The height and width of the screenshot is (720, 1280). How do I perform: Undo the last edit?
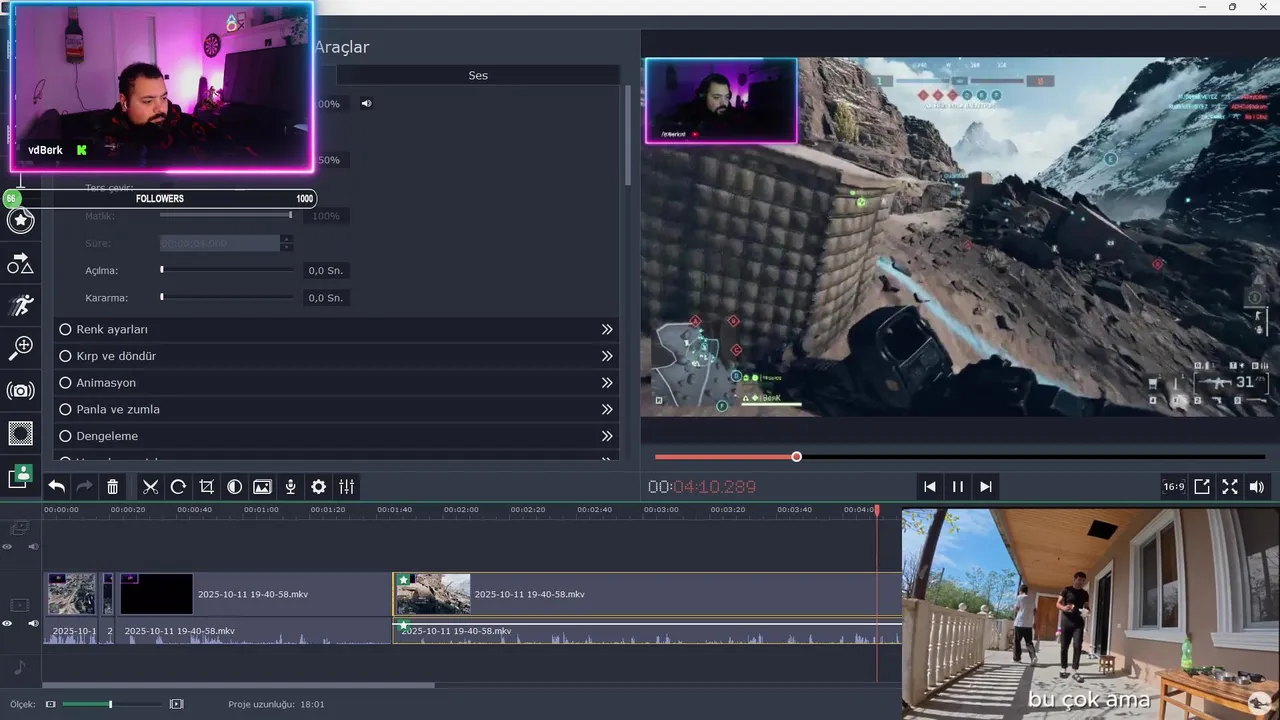pos(57,487)
